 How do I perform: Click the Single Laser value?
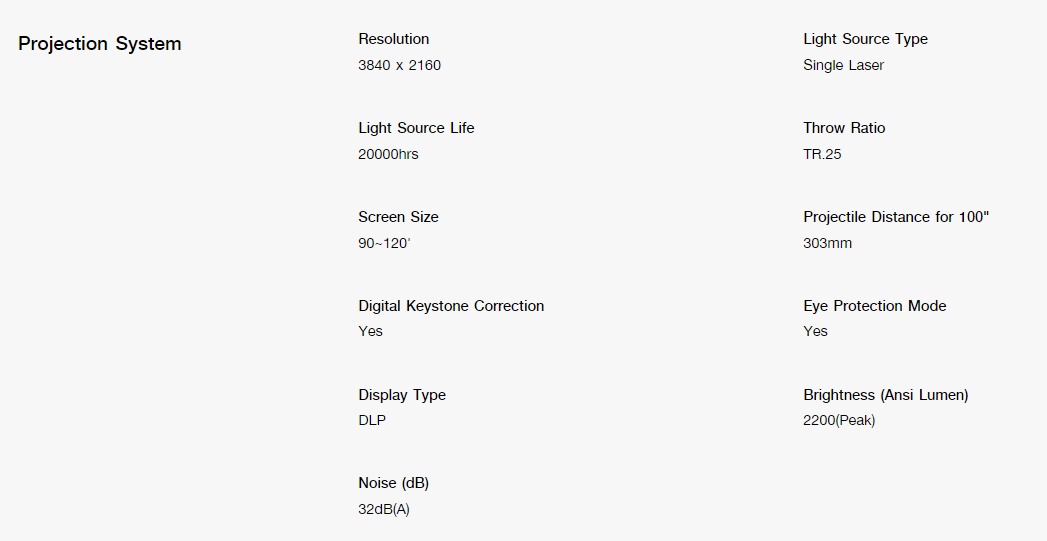[843, 65]
